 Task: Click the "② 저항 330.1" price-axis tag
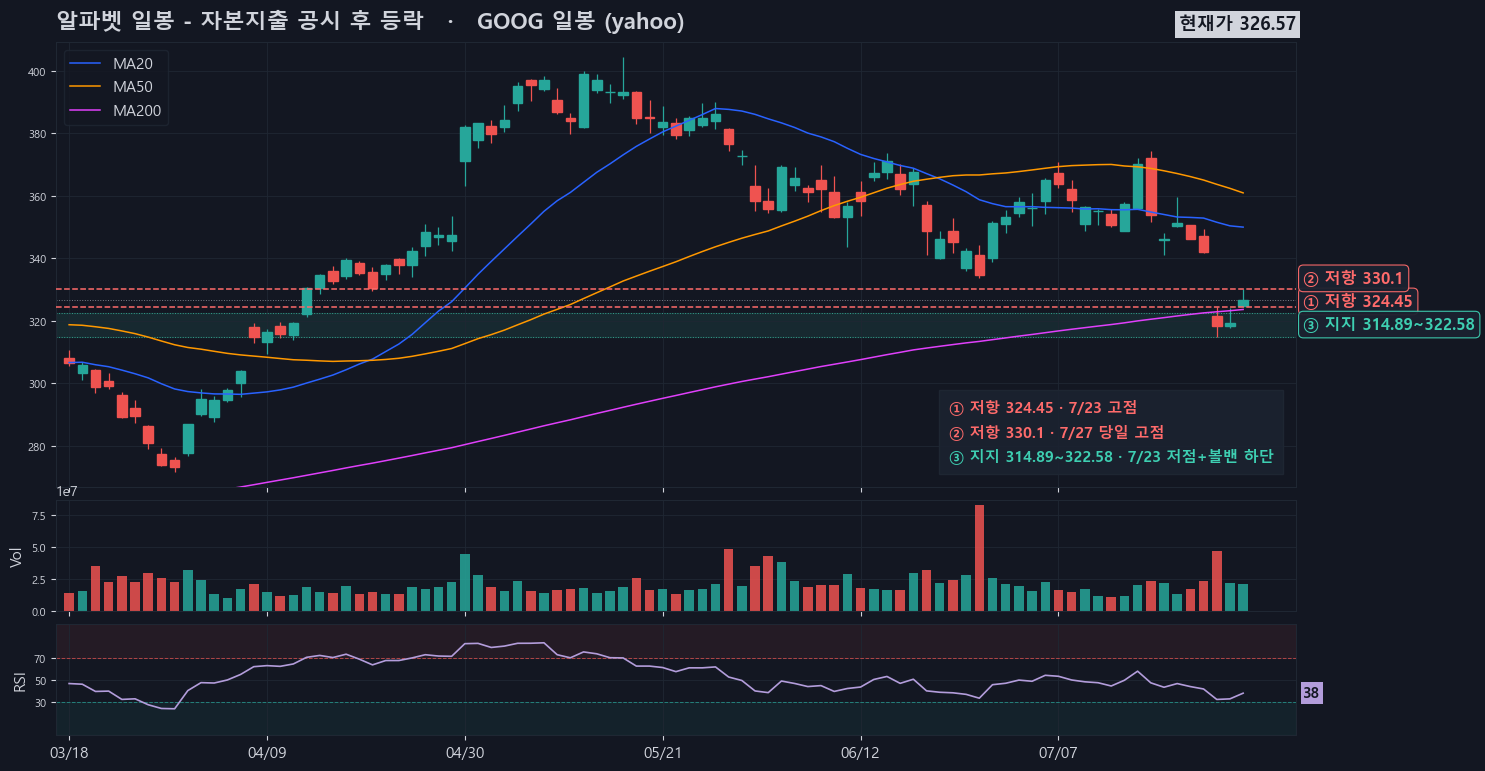(x=1354, y=279)
